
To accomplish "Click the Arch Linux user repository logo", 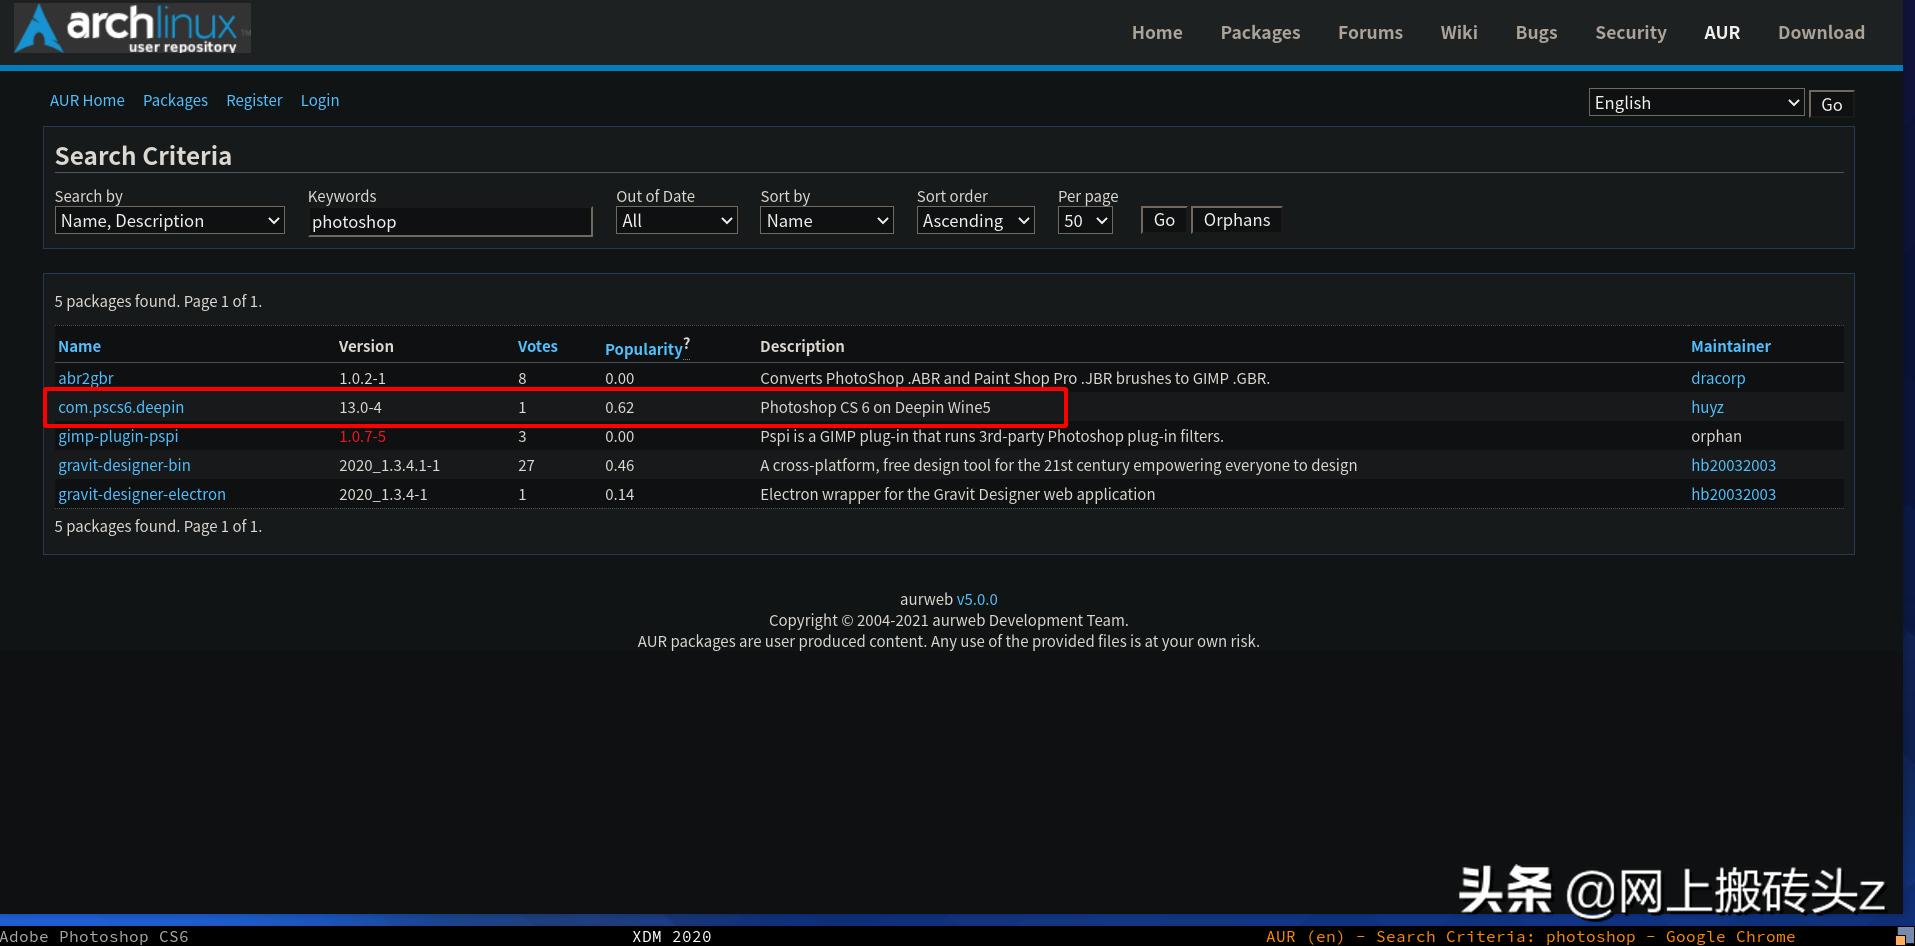I will tap(132, 28).
